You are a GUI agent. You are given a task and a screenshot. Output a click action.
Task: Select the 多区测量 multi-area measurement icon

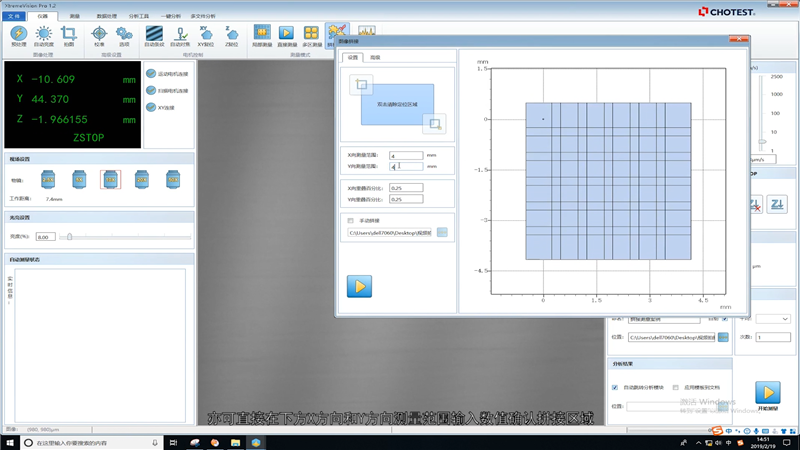coord(311,34)
